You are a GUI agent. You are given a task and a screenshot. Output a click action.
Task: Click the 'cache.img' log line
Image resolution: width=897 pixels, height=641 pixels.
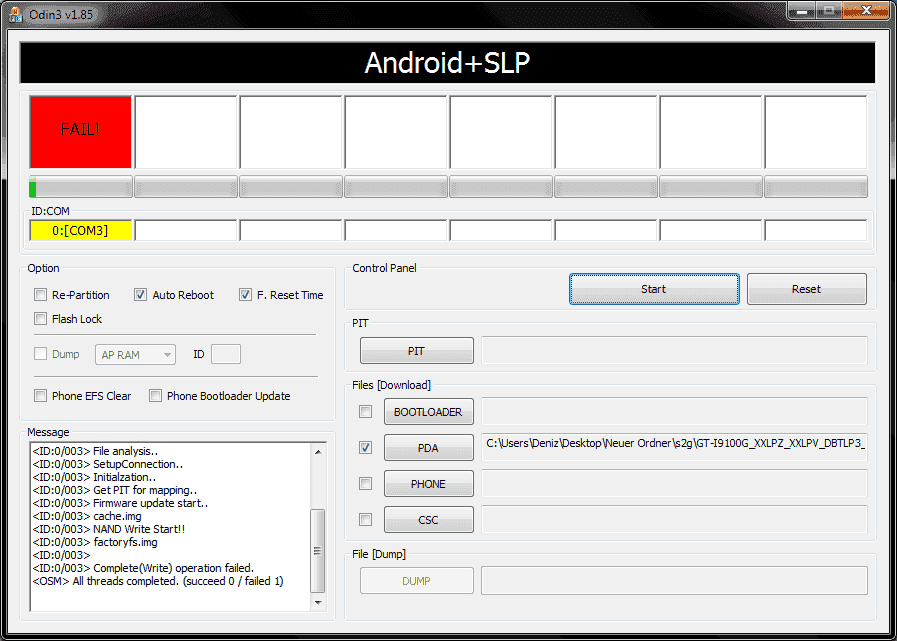[x=87, y=516]
